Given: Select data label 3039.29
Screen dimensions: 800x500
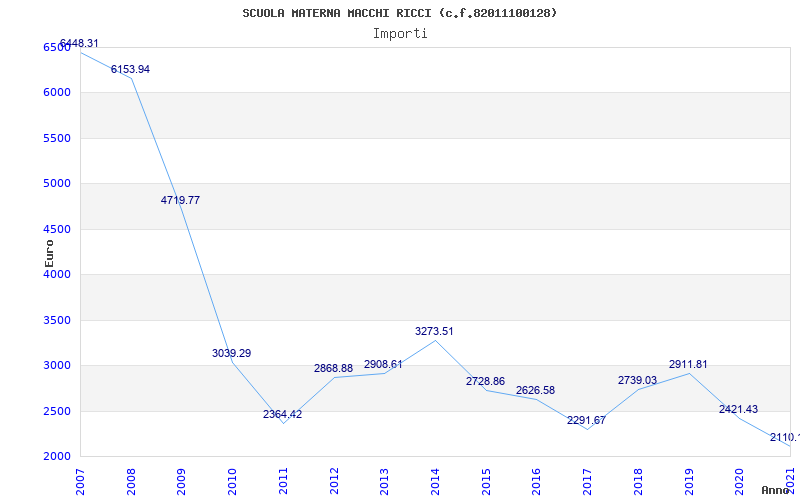Looking at the screenshot, I should click(x=232, y=353).
